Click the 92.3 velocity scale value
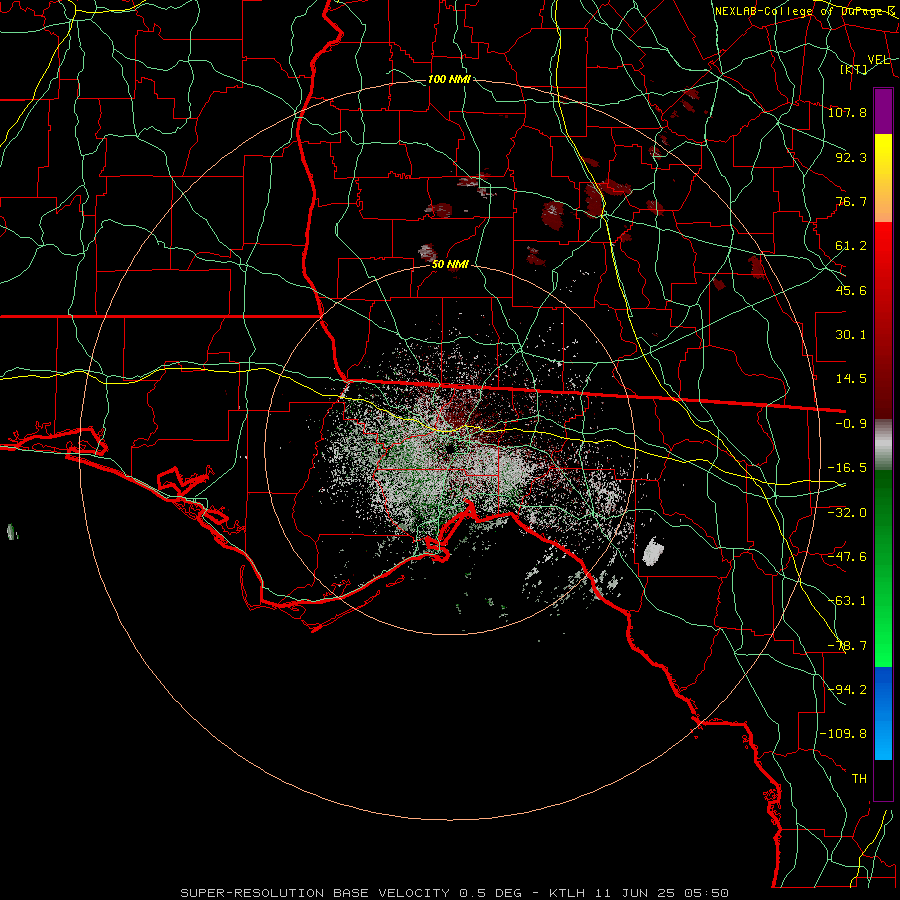Viewport: 900px width, 900px height. coord(851,157)
